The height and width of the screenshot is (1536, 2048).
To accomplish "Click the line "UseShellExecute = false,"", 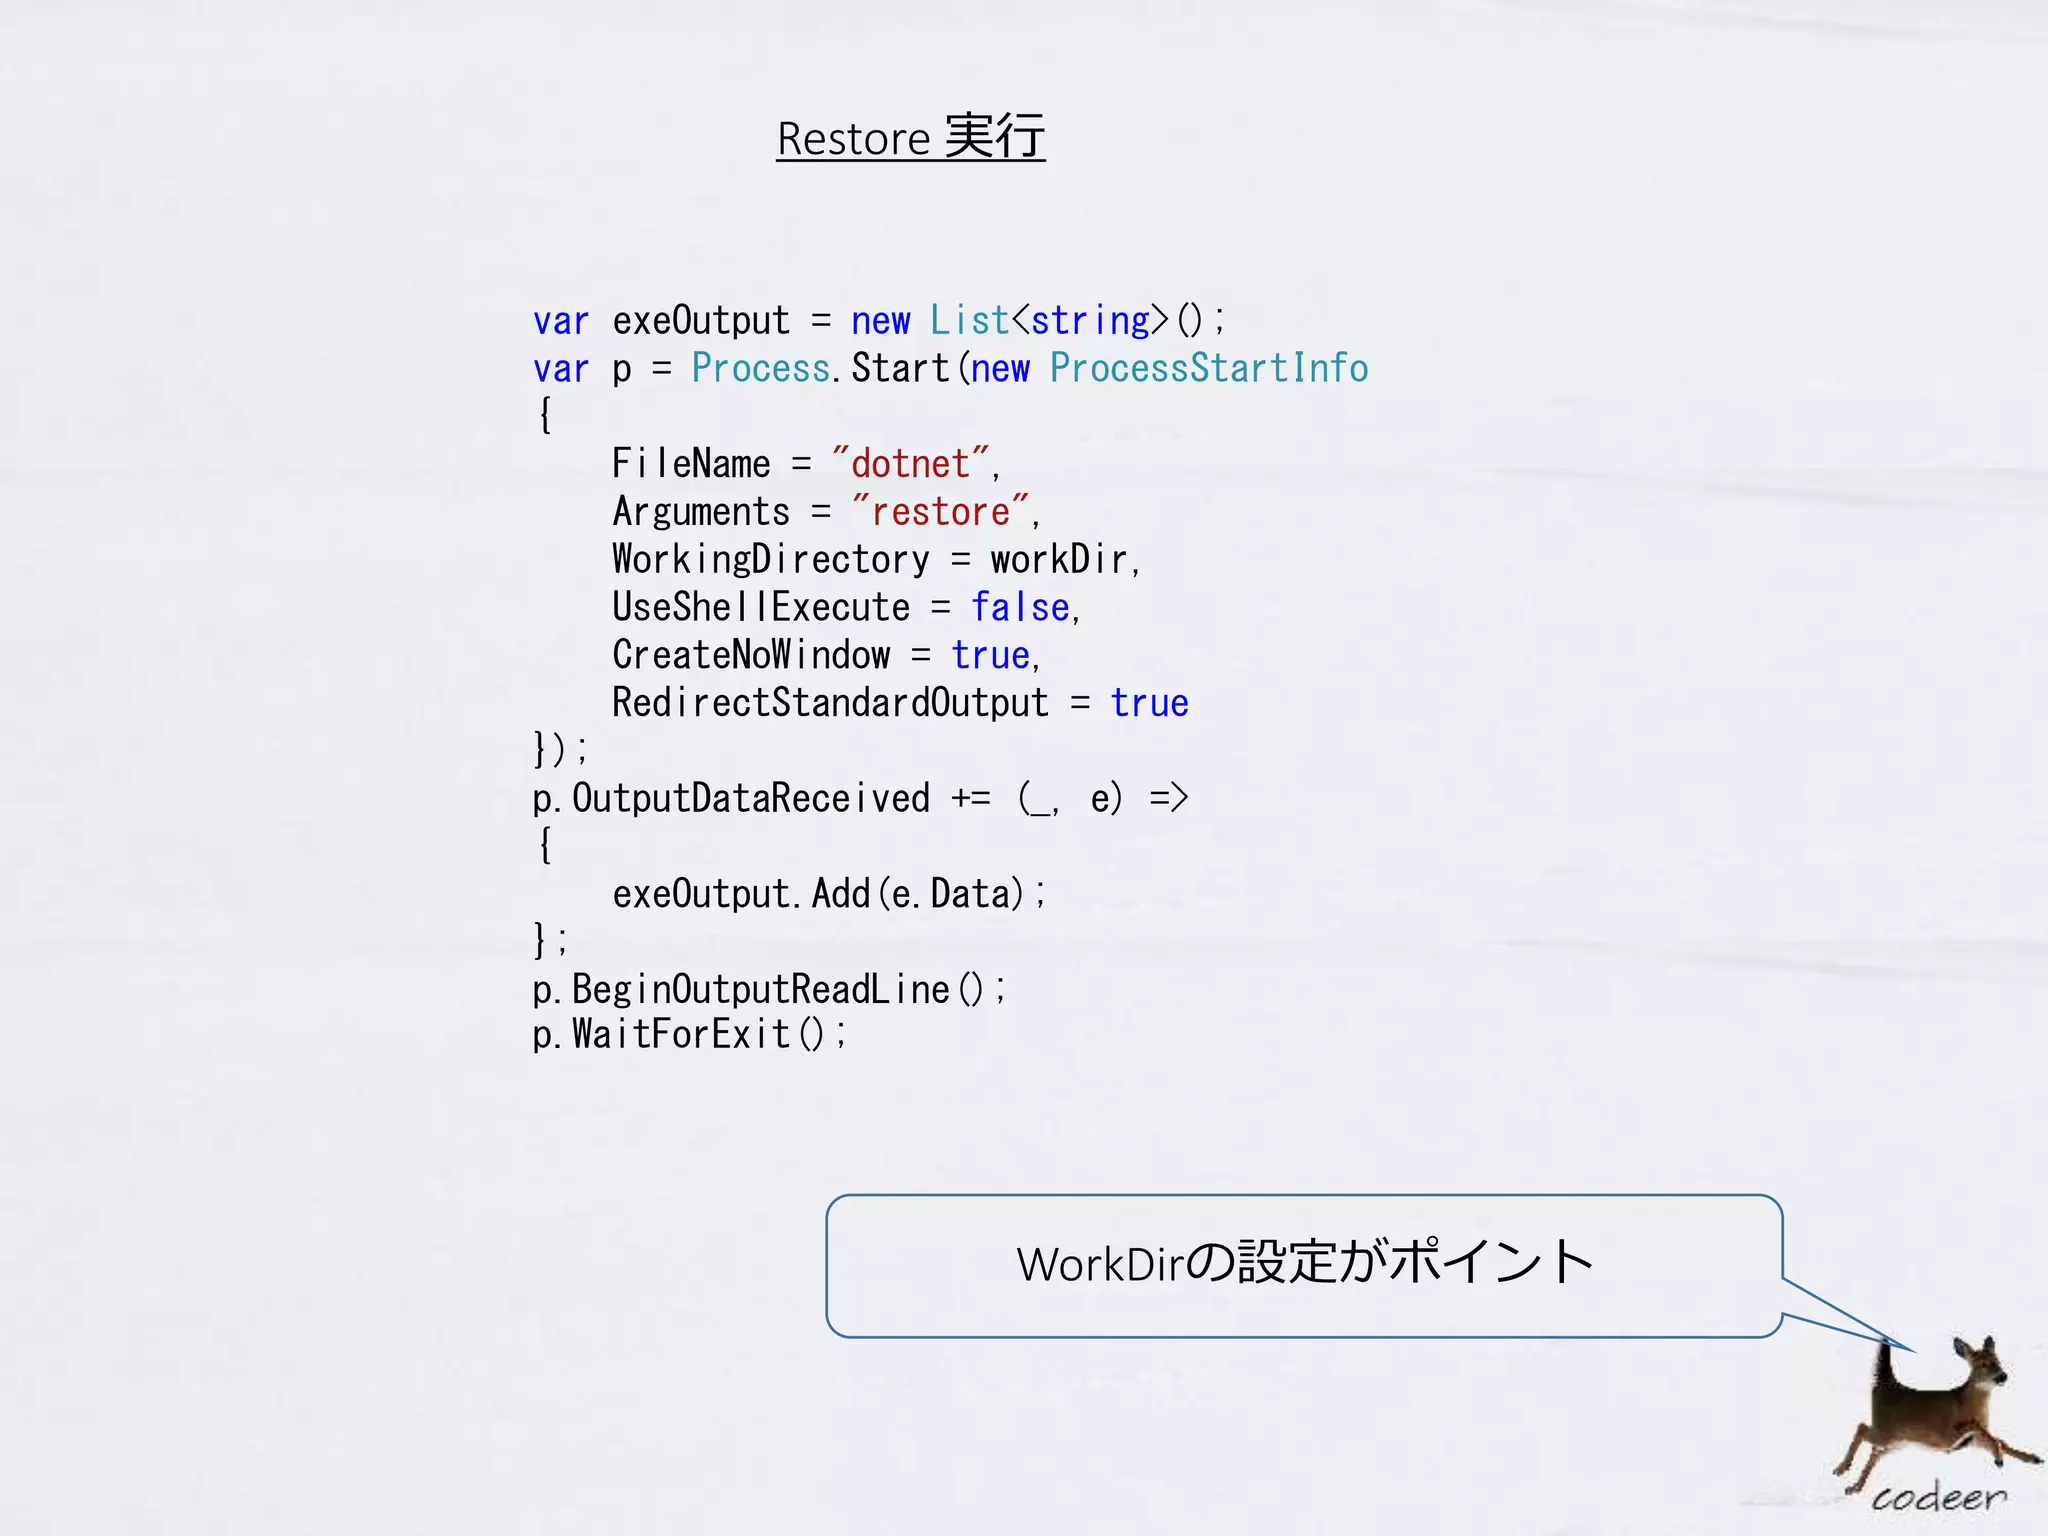I will (846, 607).
